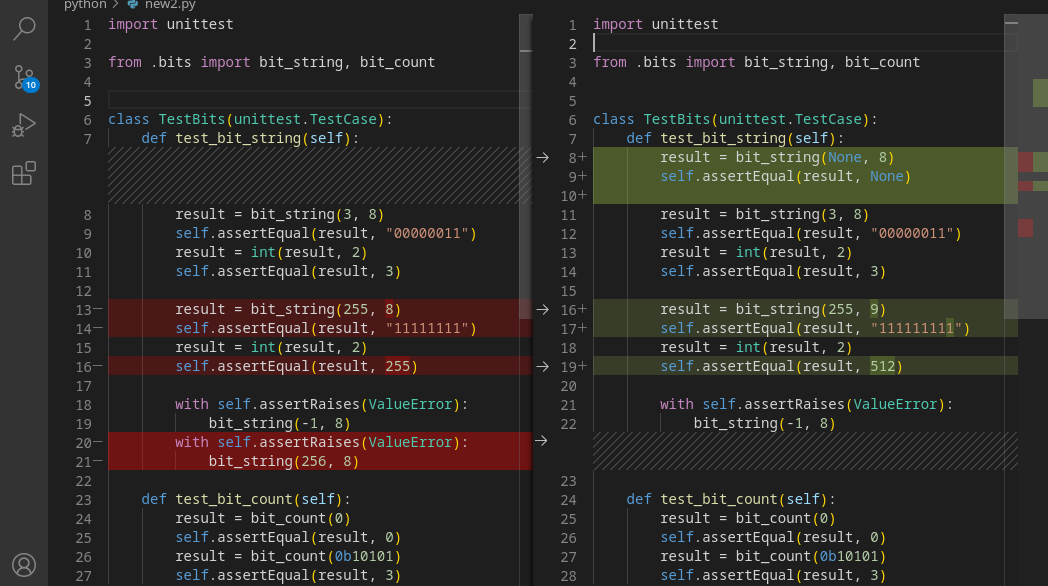1048x586 pixels.
Task: Open the Search view in activity bar
Action: coord(24,29)
